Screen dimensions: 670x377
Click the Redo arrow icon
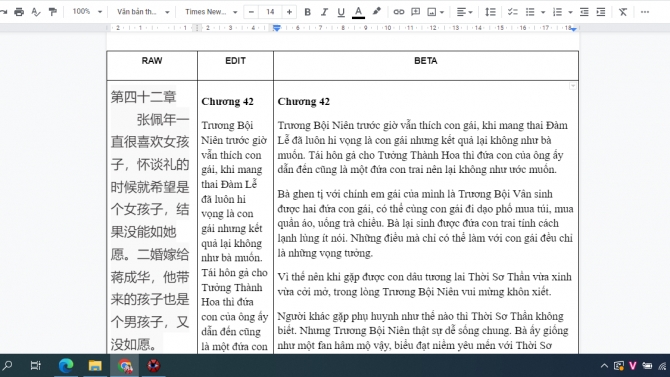(x=4, y=12)
